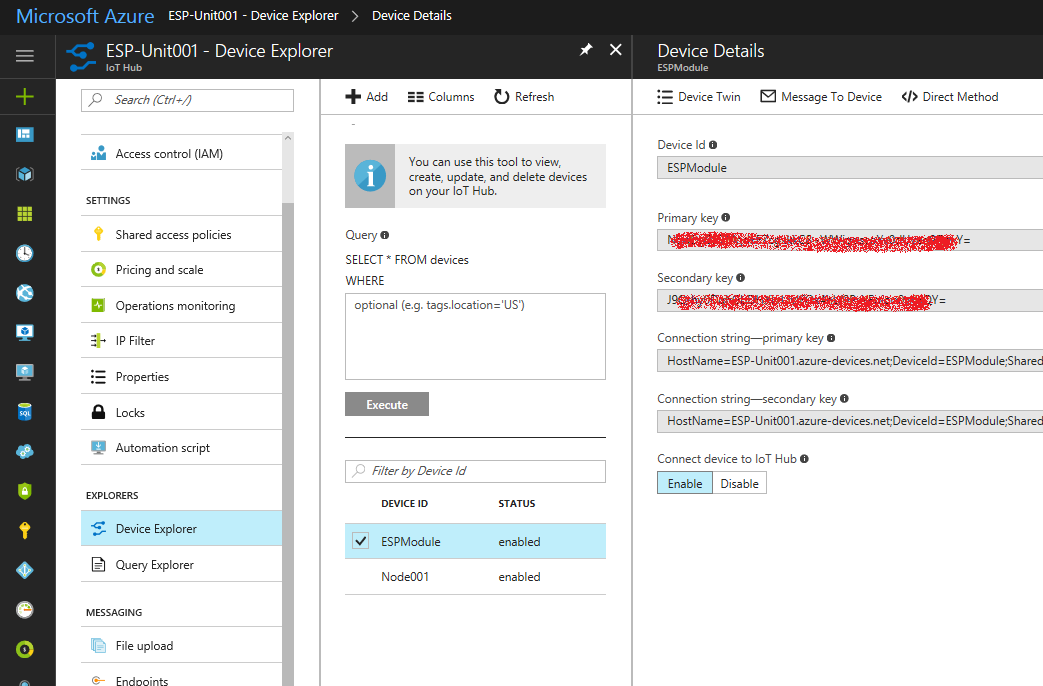Open Message To Device
Viewport: 1043px width, 686px height.
[821, 96]
